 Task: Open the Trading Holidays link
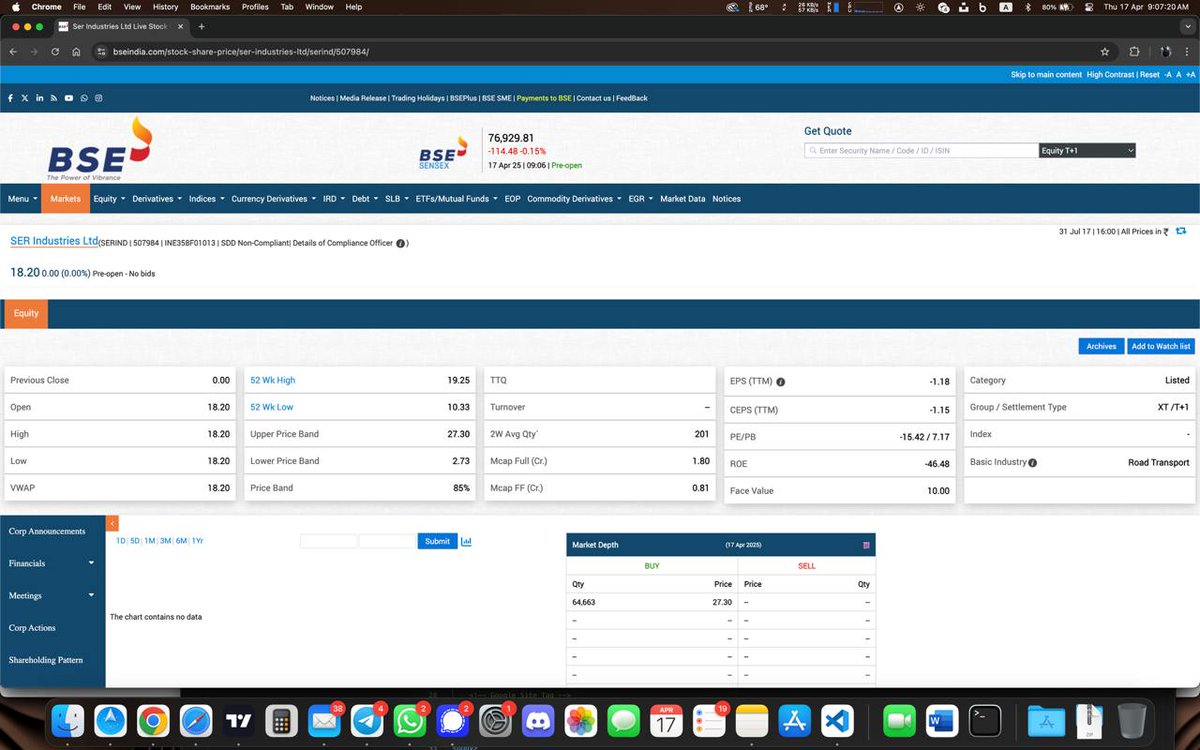click(x=418, y=98)
